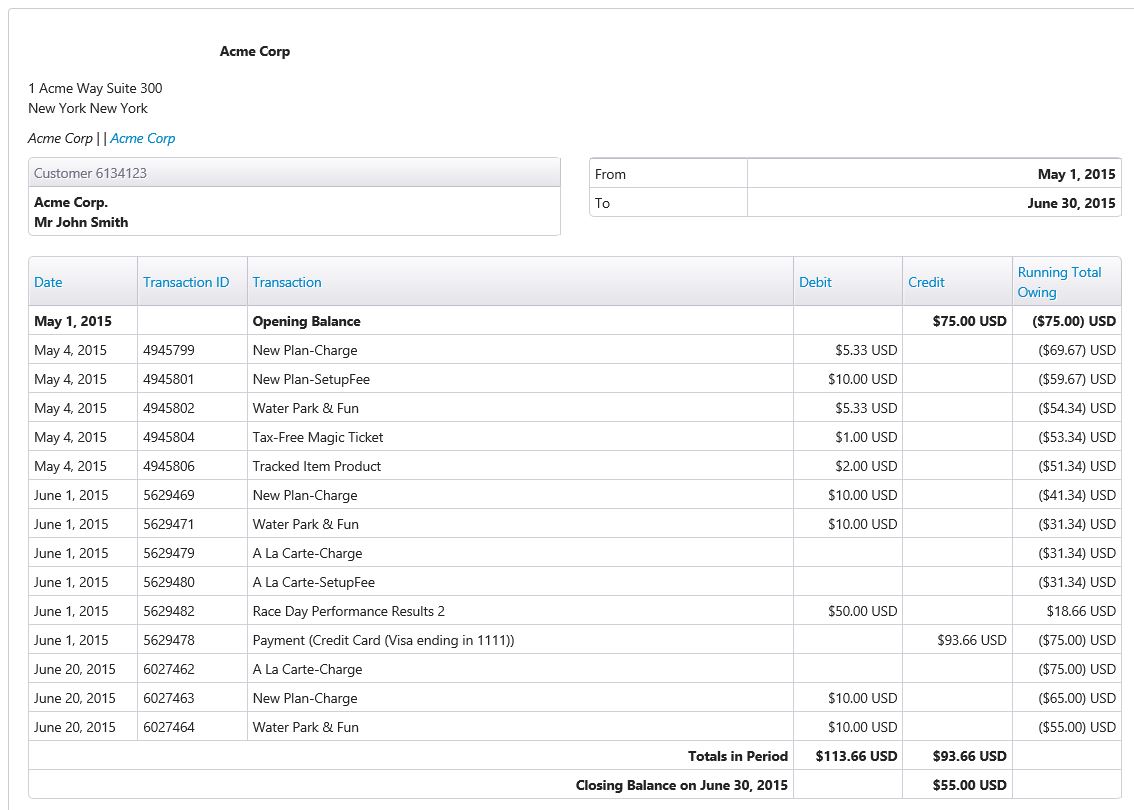The height and width of the screenshot is (810, 1134).
Task: Select the Customer 6134123 header field
Action: [x=294, y=173]
